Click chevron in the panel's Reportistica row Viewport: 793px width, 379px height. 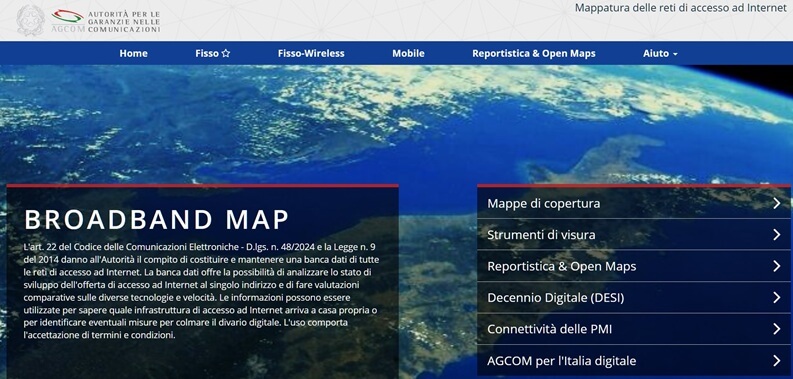click(777, 266)
